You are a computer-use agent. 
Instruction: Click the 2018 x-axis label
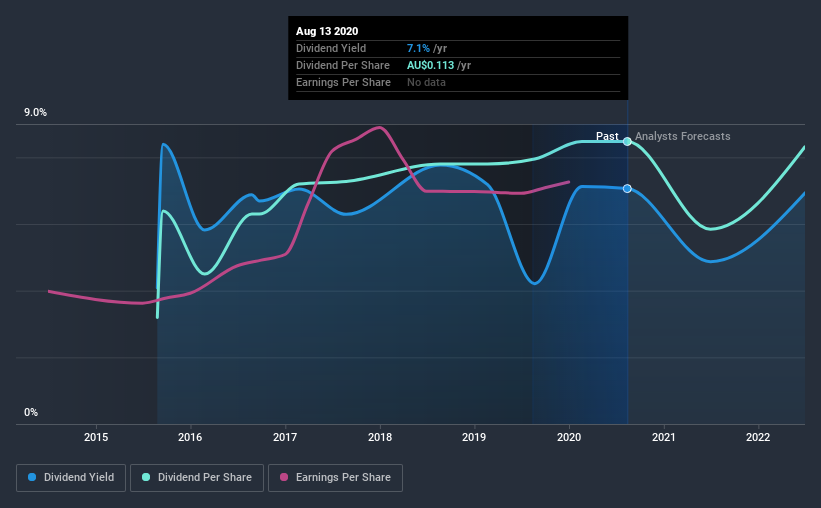pyautogui.click(x=380, y=437)
